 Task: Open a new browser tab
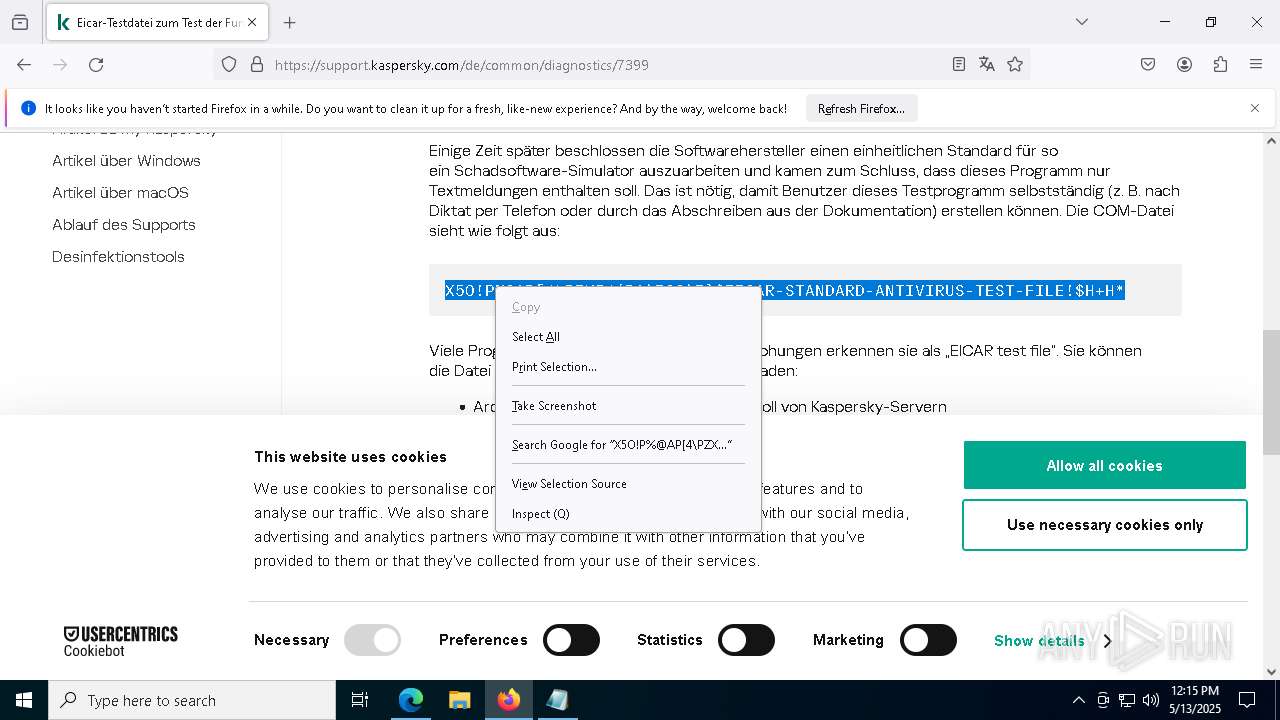(289, 22)
